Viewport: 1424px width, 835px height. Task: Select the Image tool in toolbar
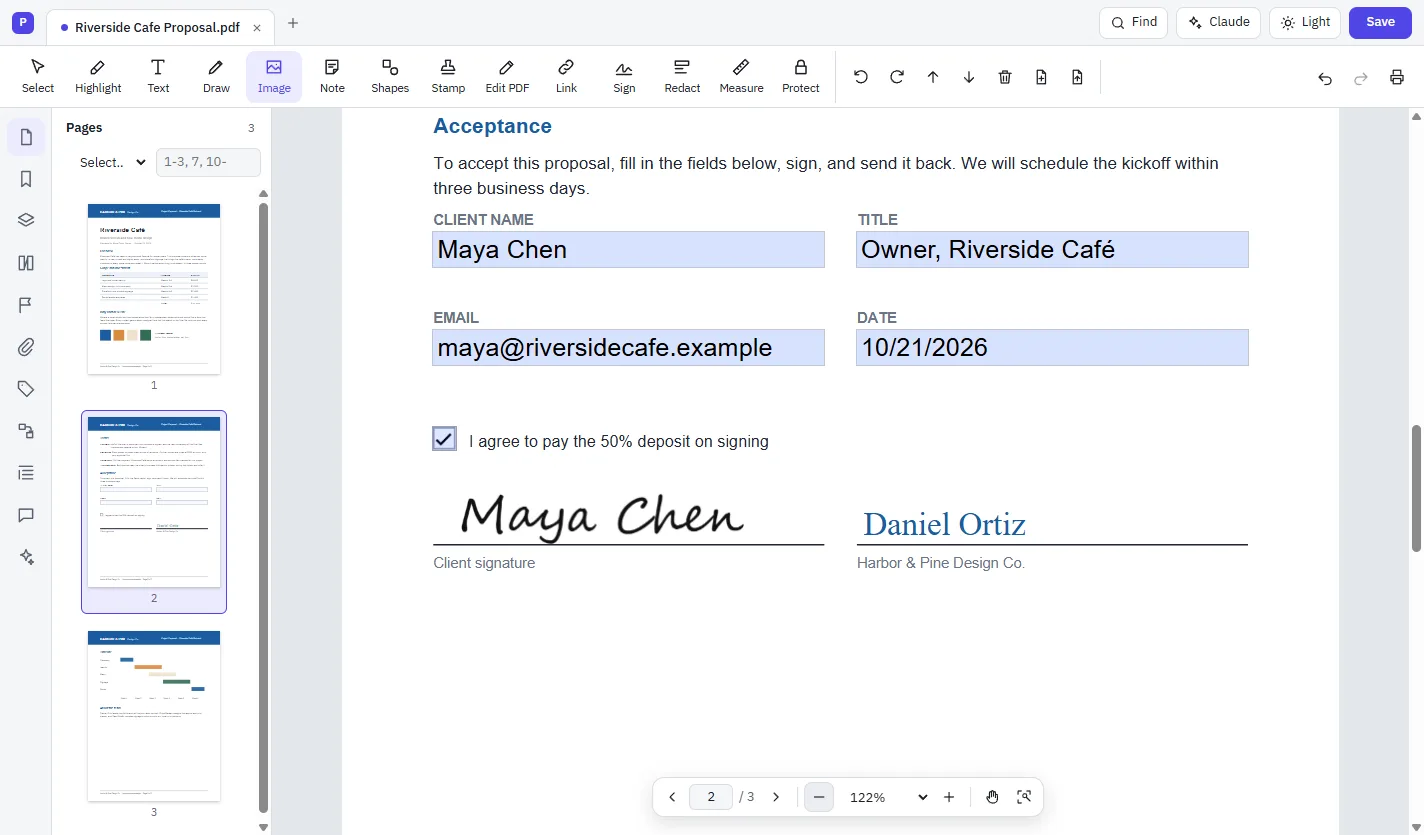point(274,76)
